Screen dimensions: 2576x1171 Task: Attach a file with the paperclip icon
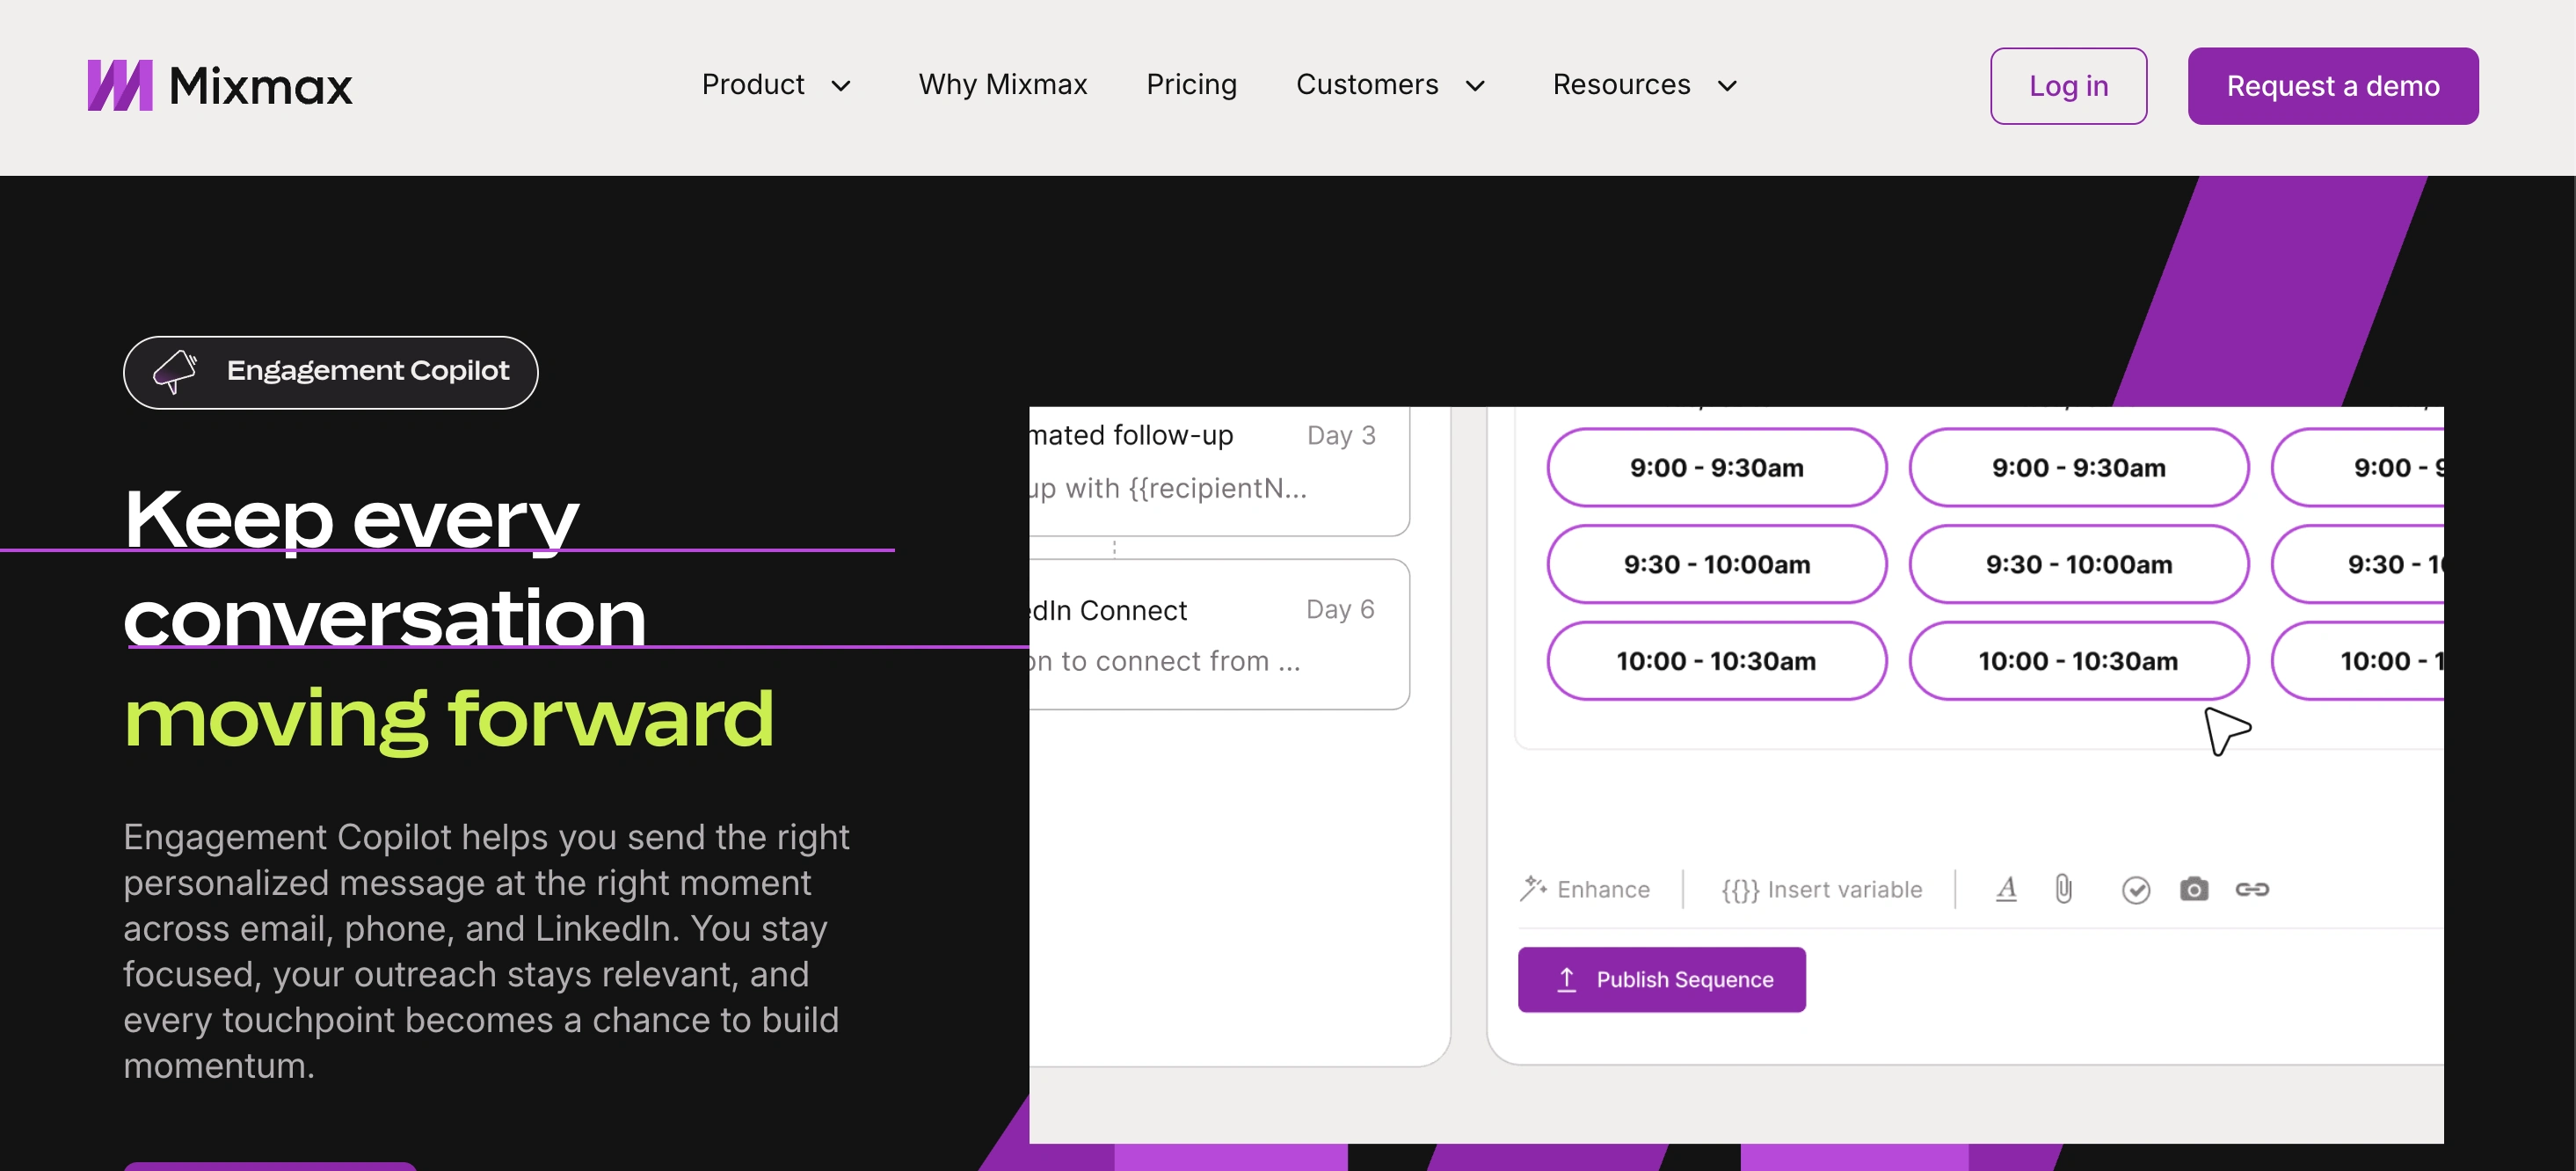tap(2063, 889)
